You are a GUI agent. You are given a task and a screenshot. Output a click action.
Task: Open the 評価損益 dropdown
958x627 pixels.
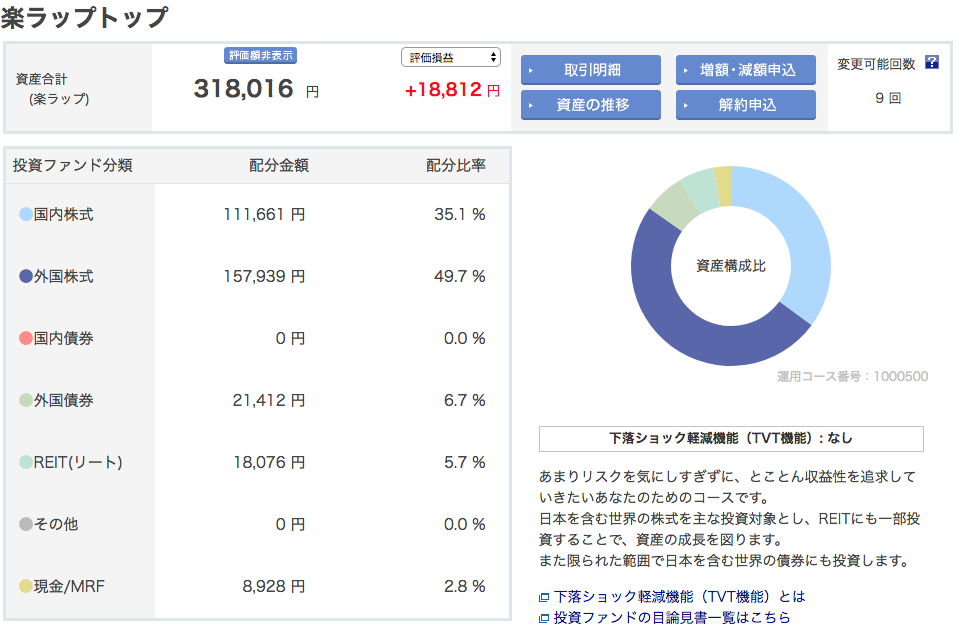coord(451,57)
